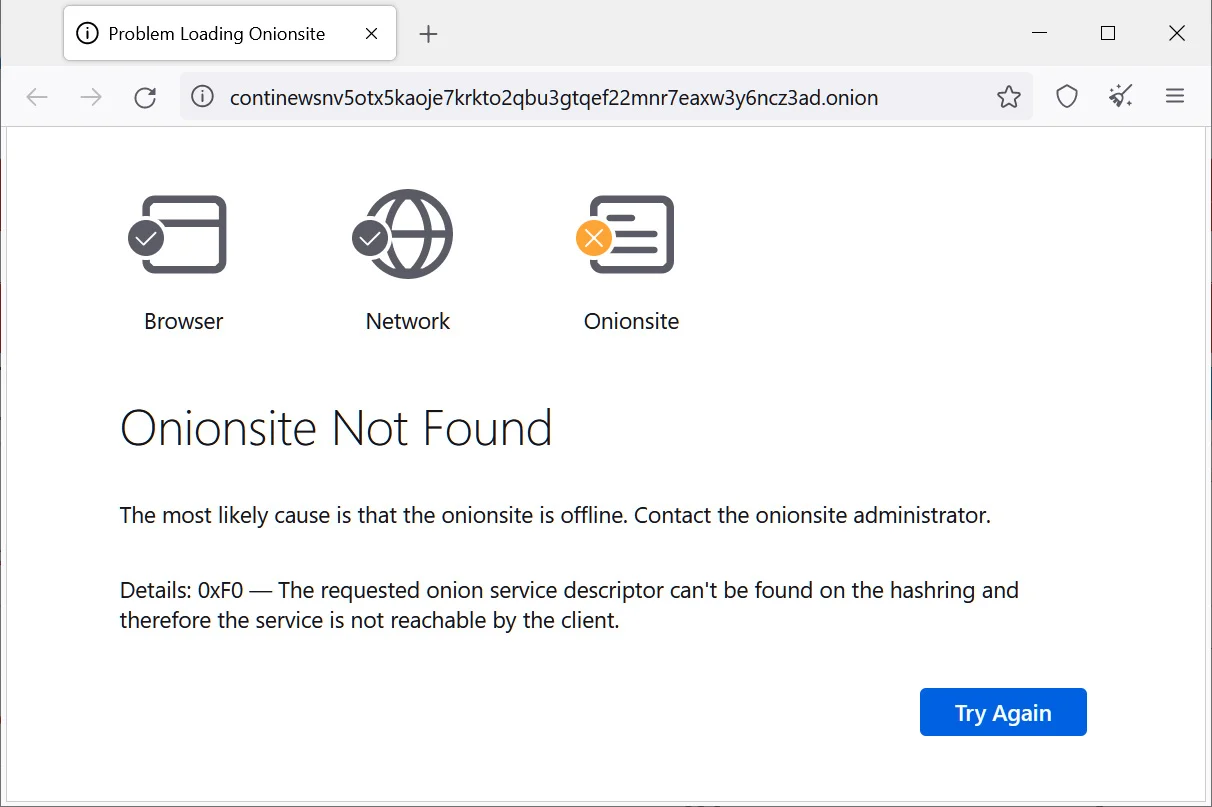This screenshot has height=807, width=1212.
Task: Click the Browser status icon
Action: 178,234
